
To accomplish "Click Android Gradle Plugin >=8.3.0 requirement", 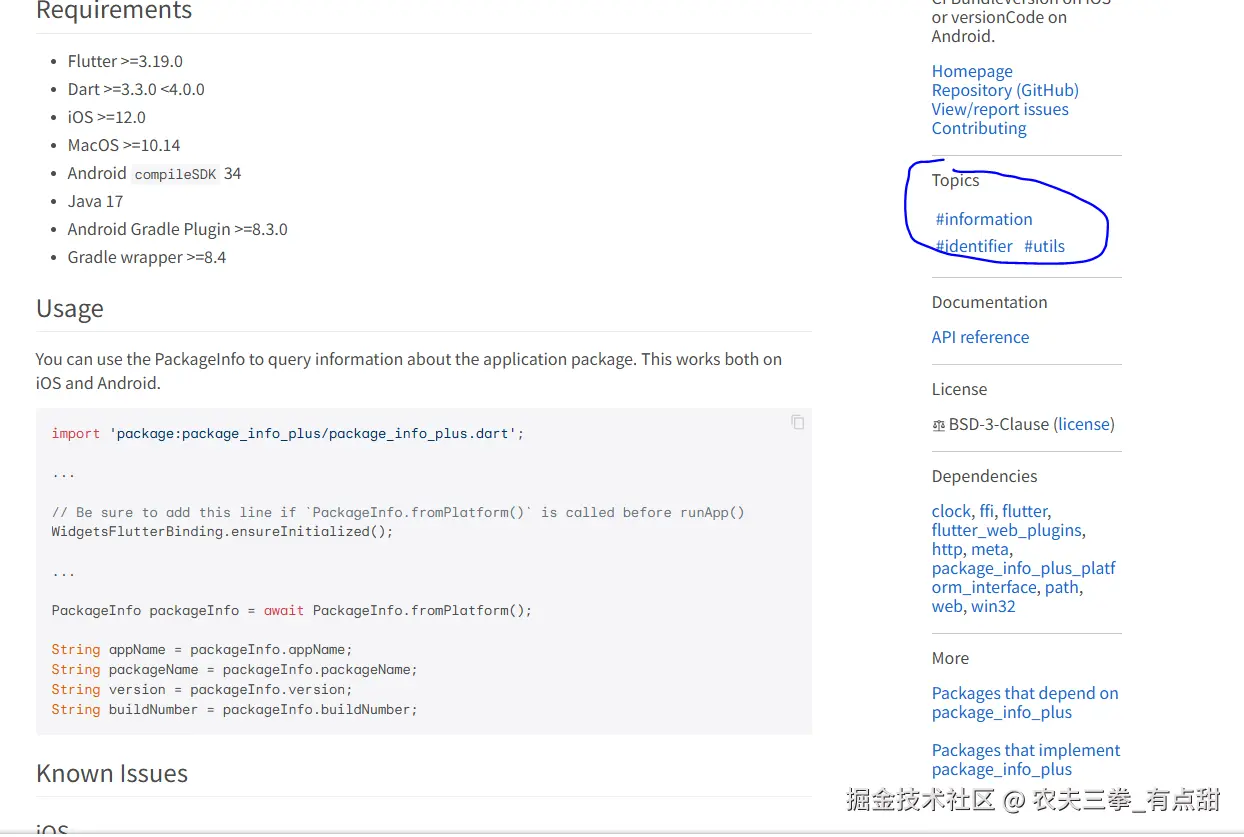I will [x=178, y=229].
